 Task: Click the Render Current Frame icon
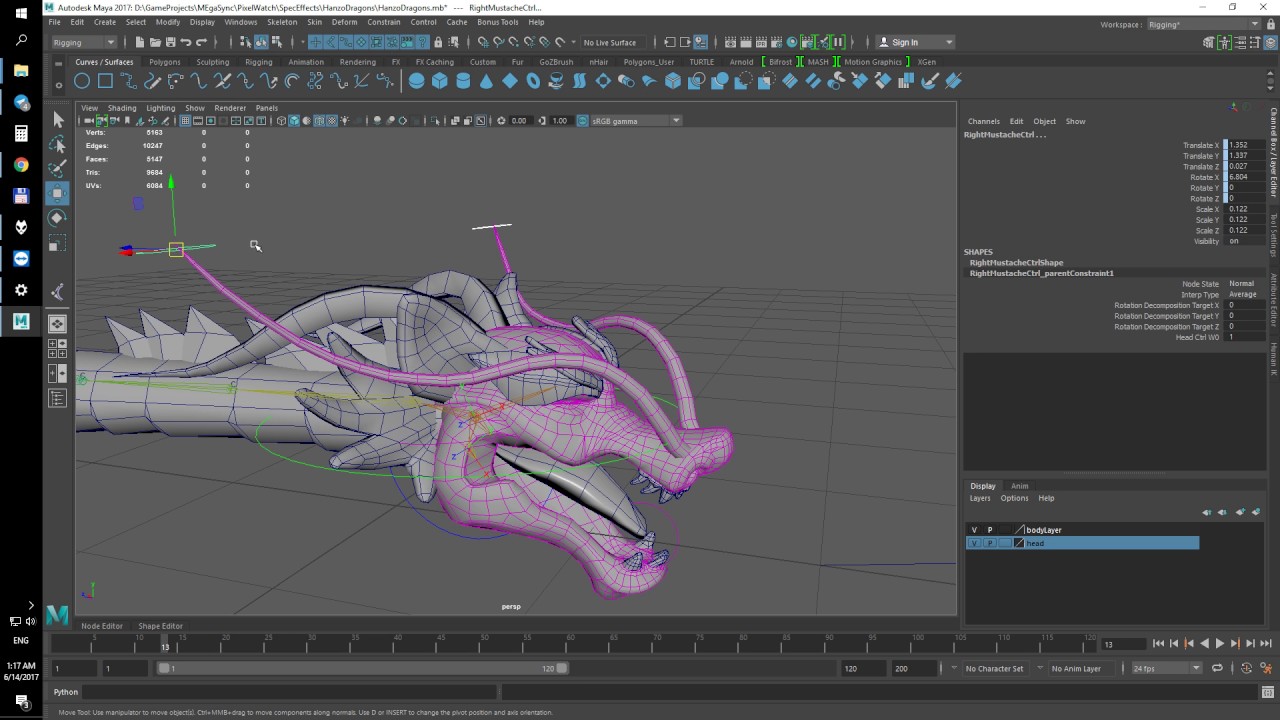tap(746, 42)
